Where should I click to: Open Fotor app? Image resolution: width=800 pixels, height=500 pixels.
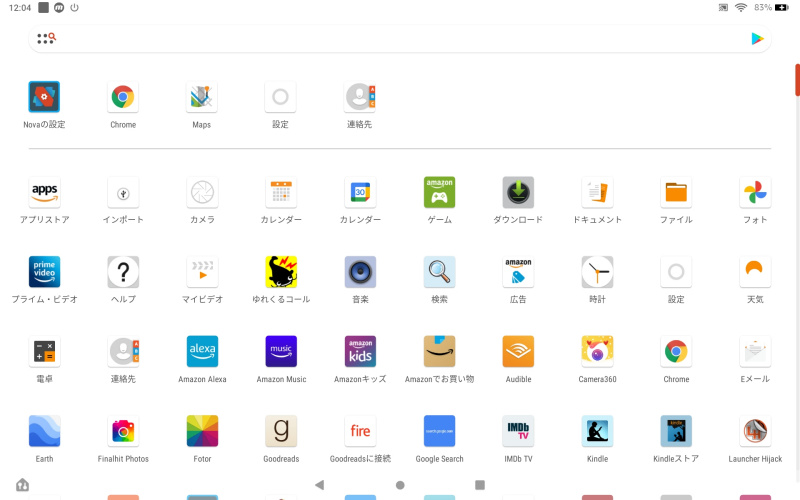pyautogui.click(x=202, y=431)
